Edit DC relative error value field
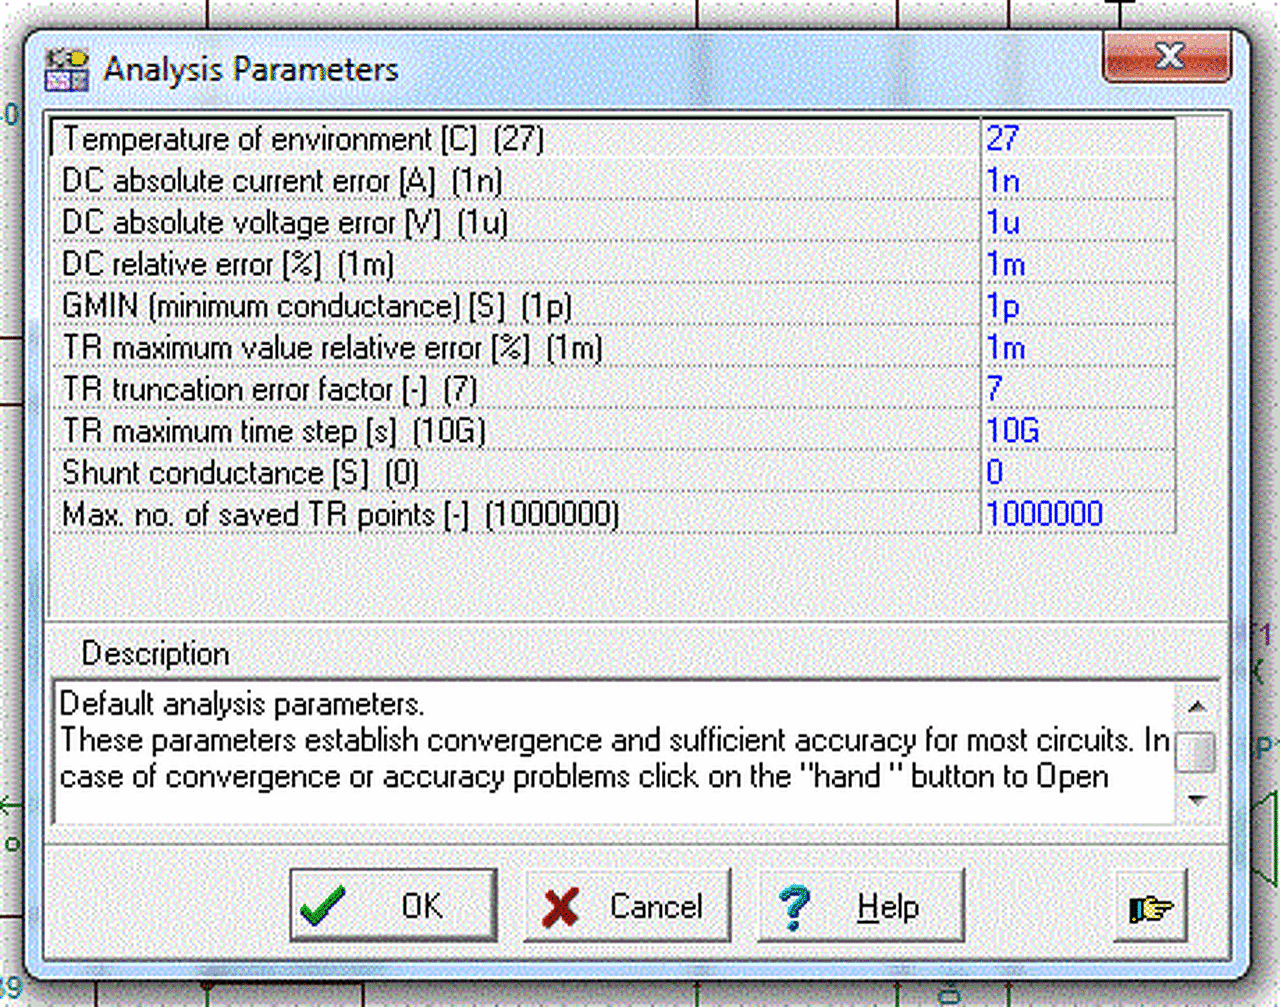The width and height of the screenshot is (1280, 1007). pos(1078,265)
